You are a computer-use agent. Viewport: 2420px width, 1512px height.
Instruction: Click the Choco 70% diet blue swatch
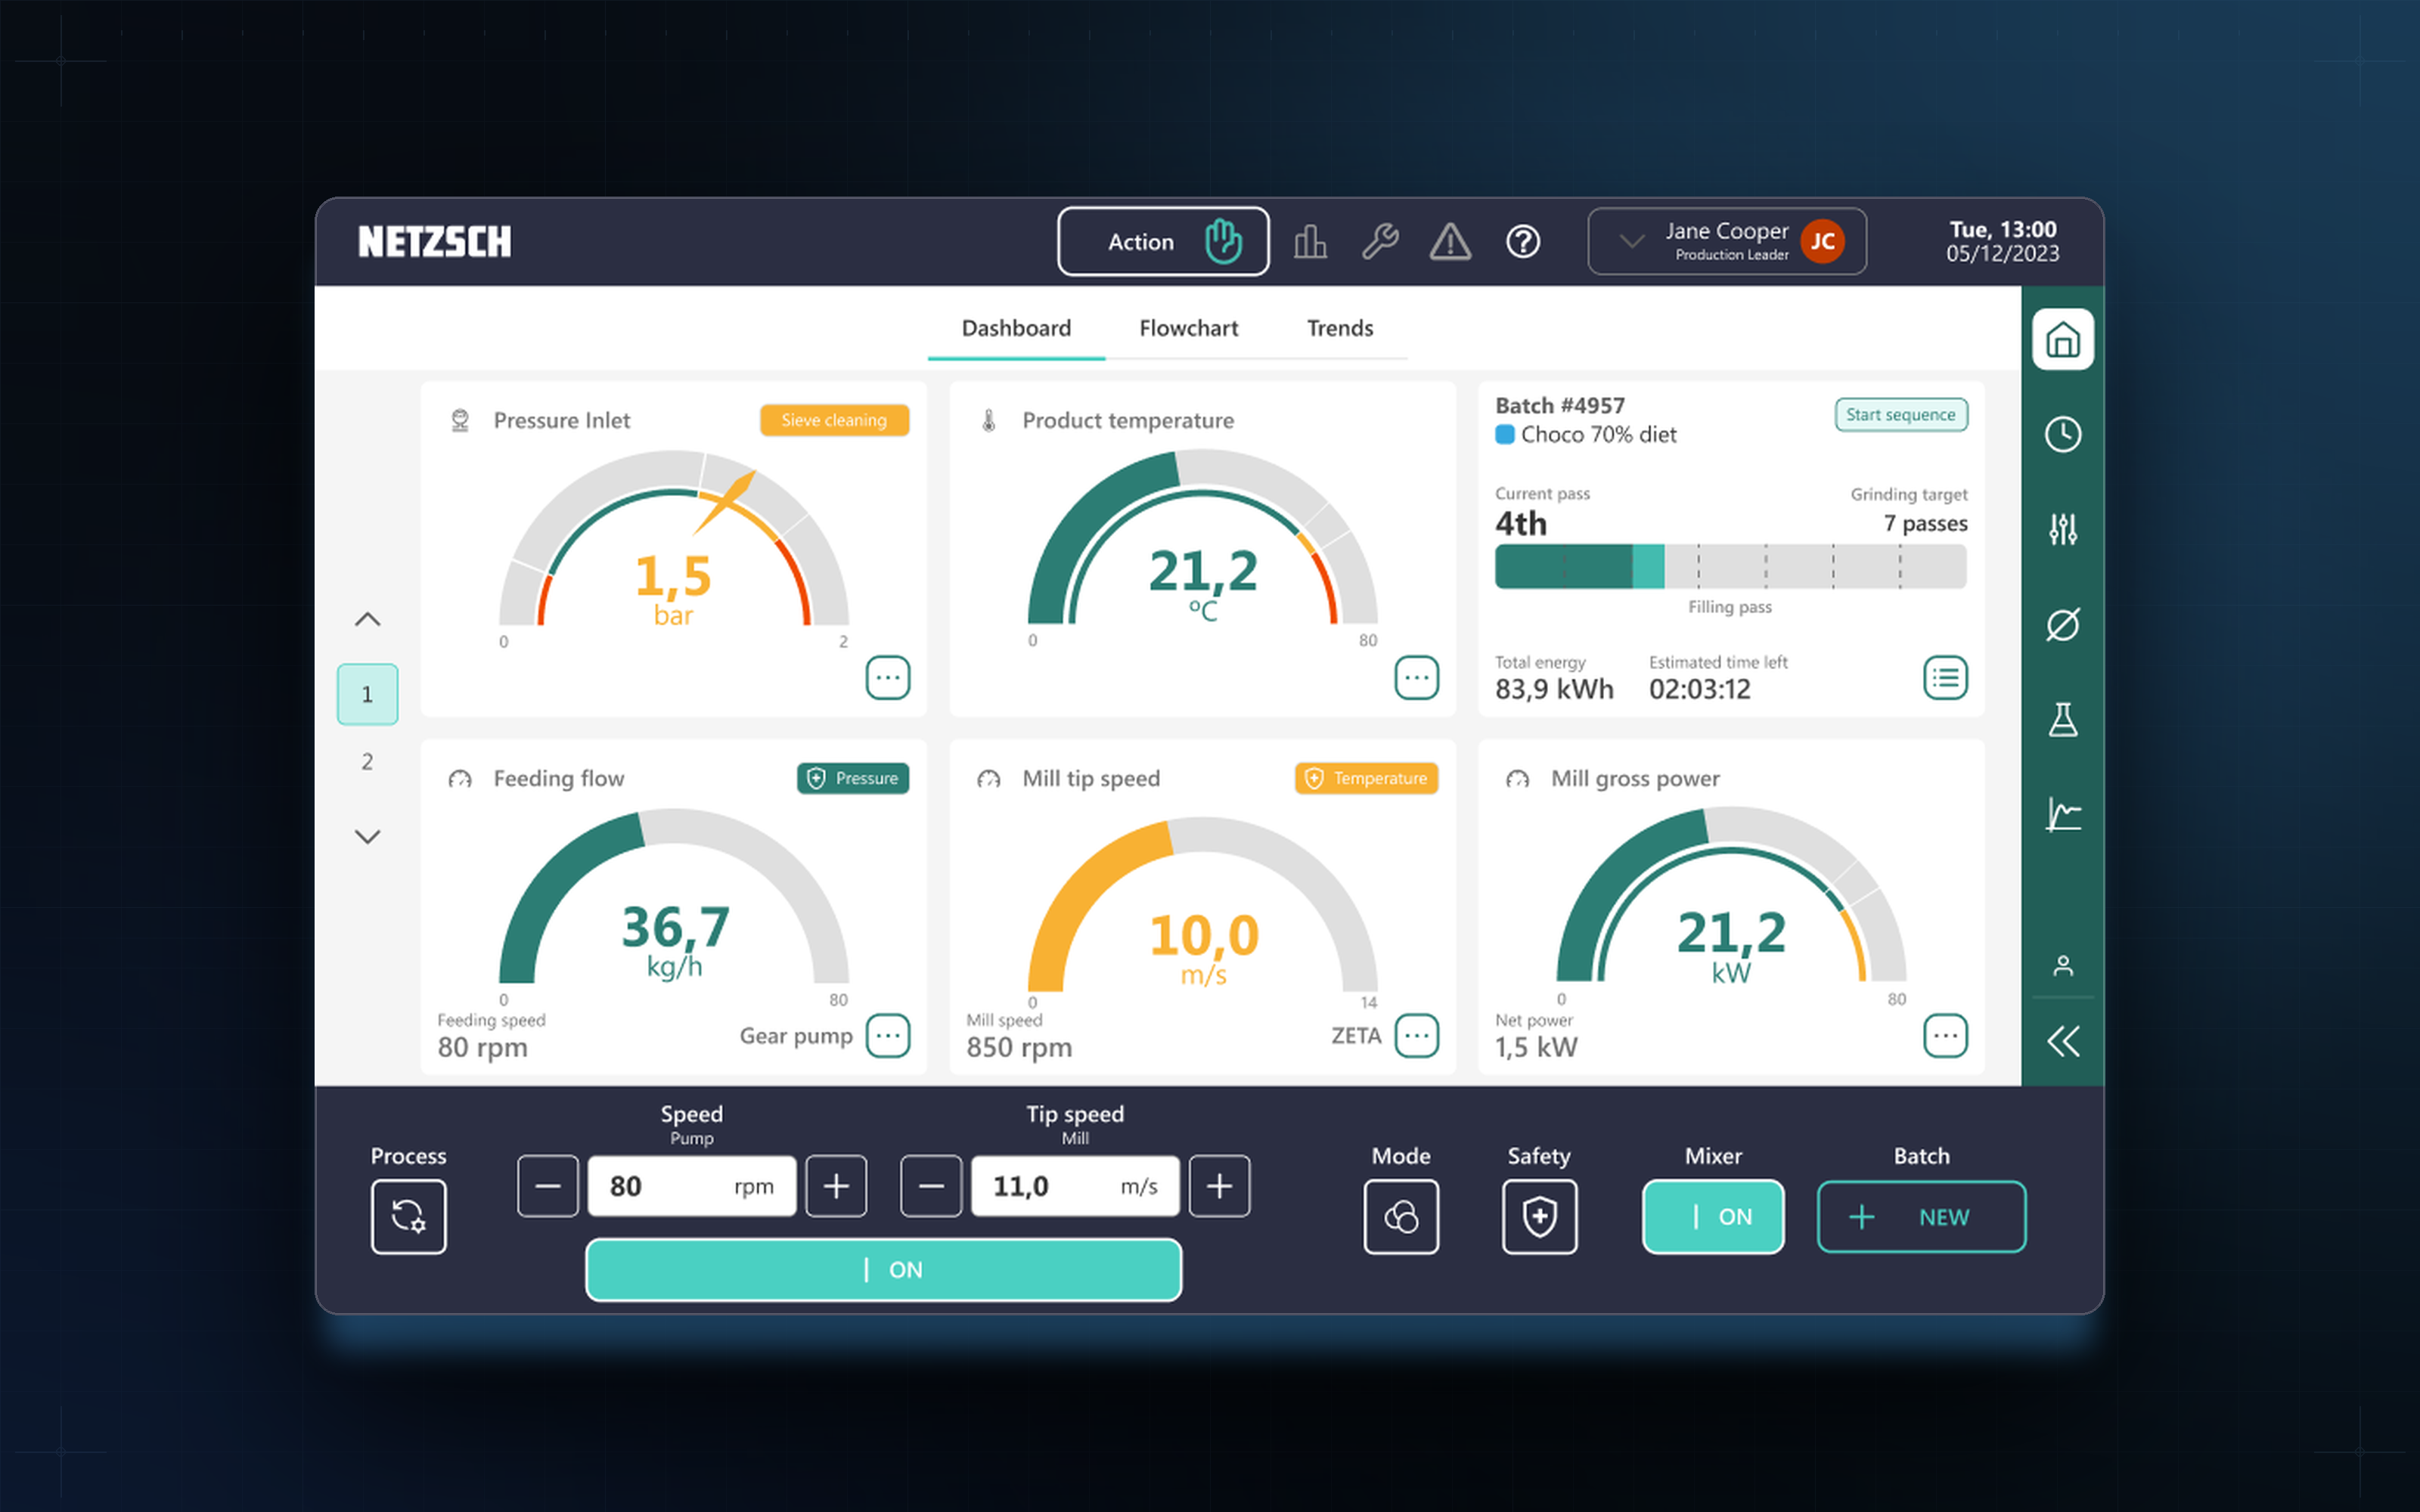(1504, 435)
